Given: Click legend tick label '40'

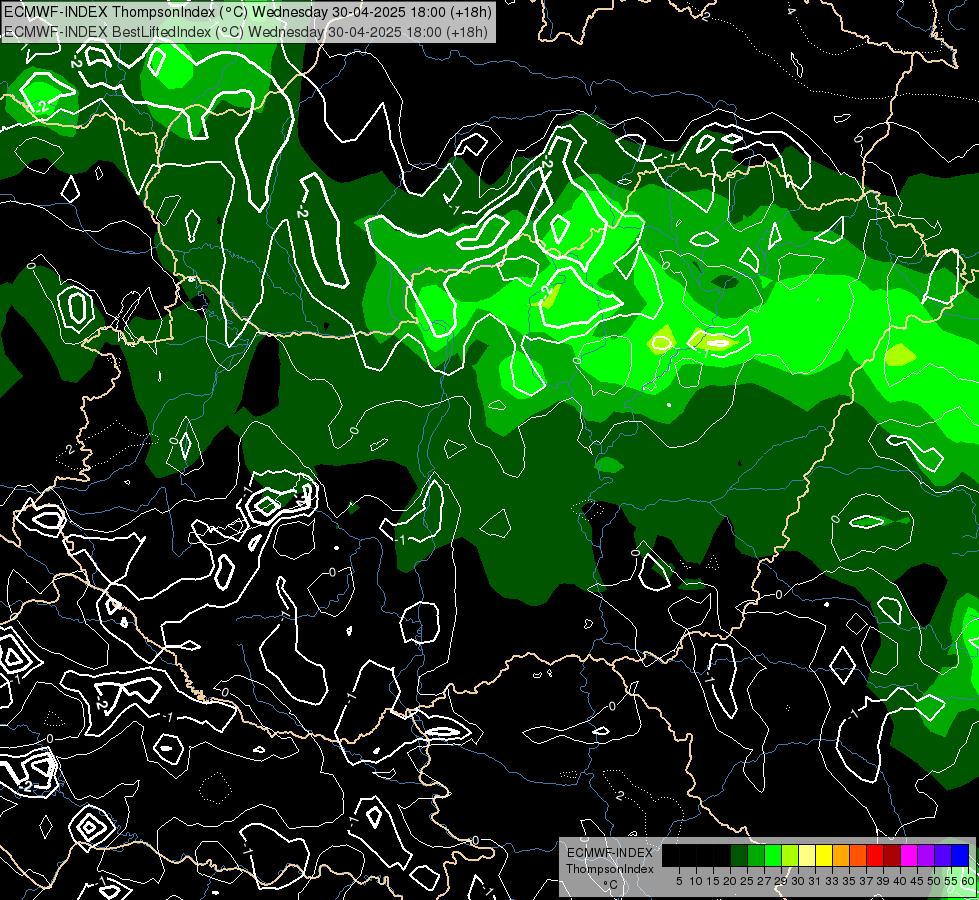Looking at the screenshot, I should pyautogui.click(x=900, y=881).
